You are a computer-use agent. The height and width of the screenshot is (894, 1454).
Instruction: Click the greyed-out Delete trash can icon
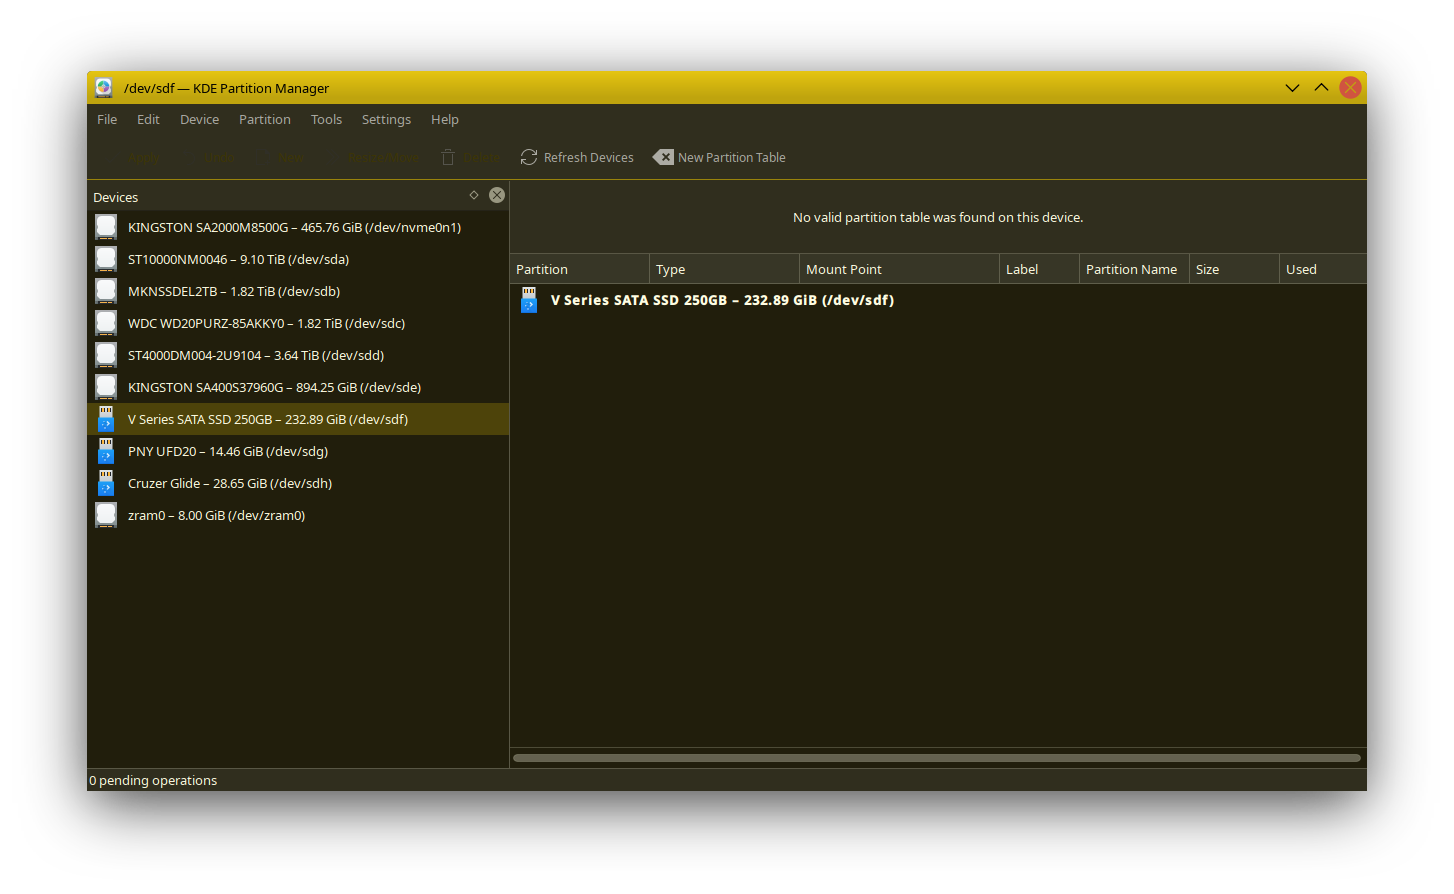pos(448,157)
